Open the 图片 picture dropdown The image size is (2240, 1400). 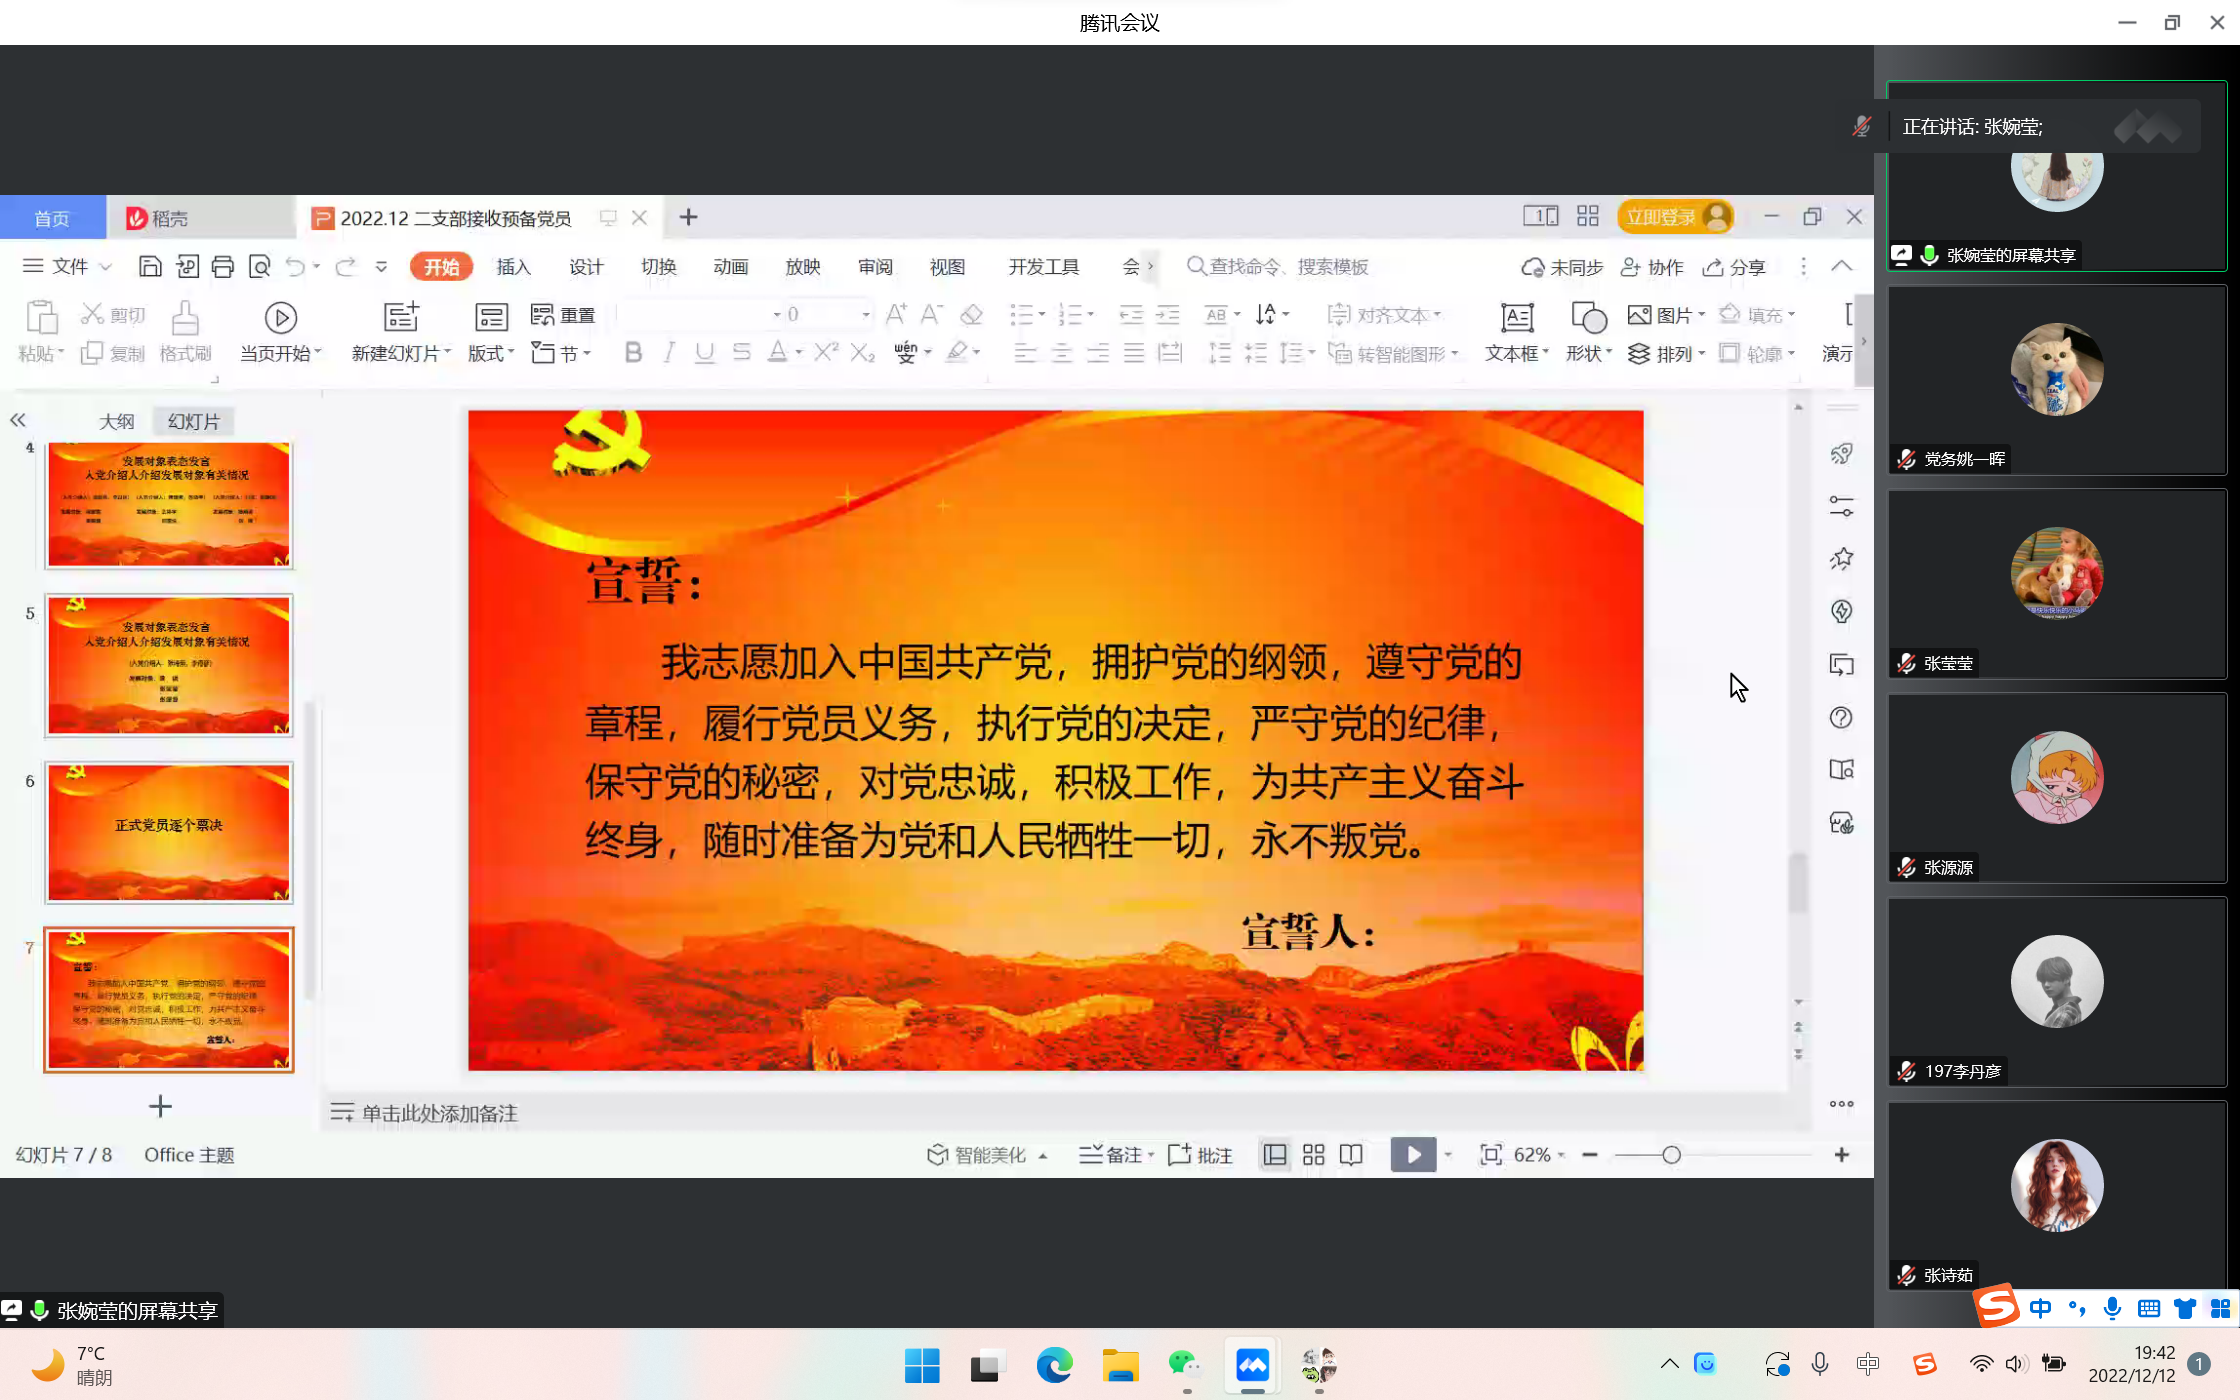click(1701, 315)
